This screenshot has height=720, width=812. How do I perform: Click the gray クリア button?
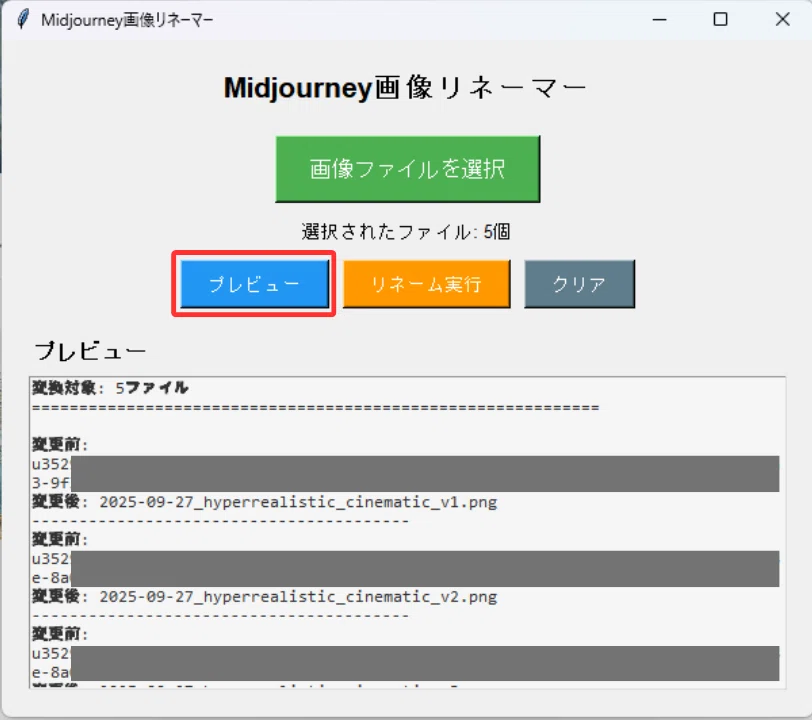(579, 284)
